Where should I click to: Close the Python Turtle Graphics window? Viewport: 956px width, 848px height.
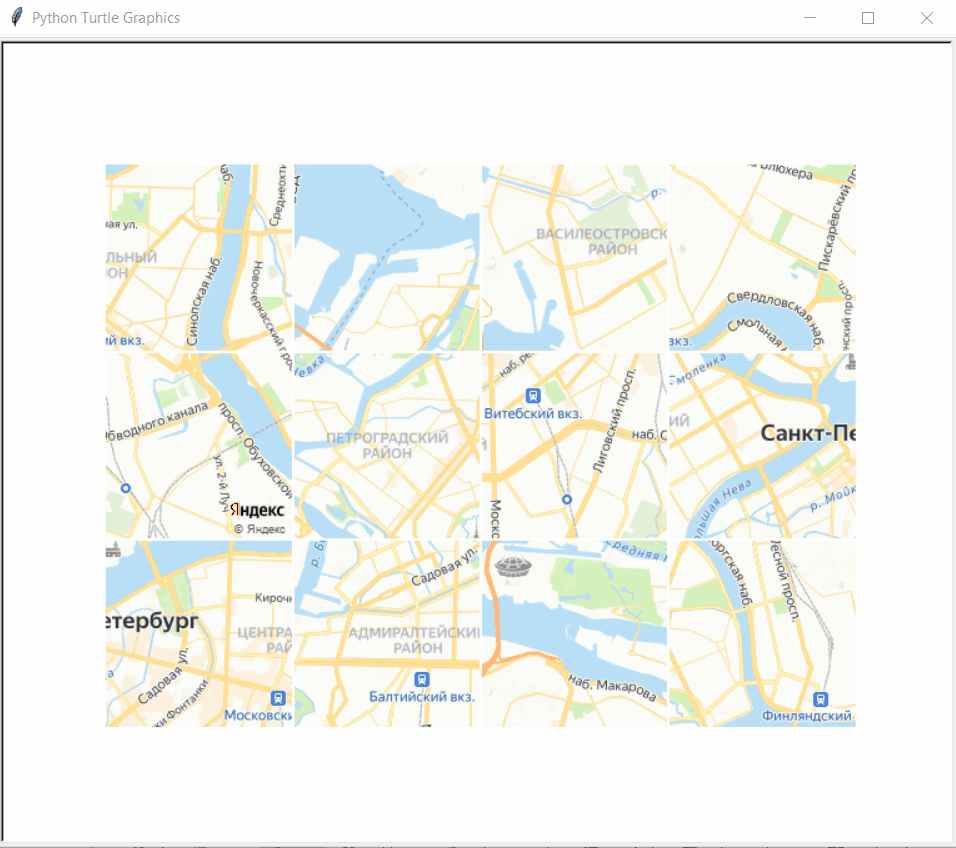(926, 18)
